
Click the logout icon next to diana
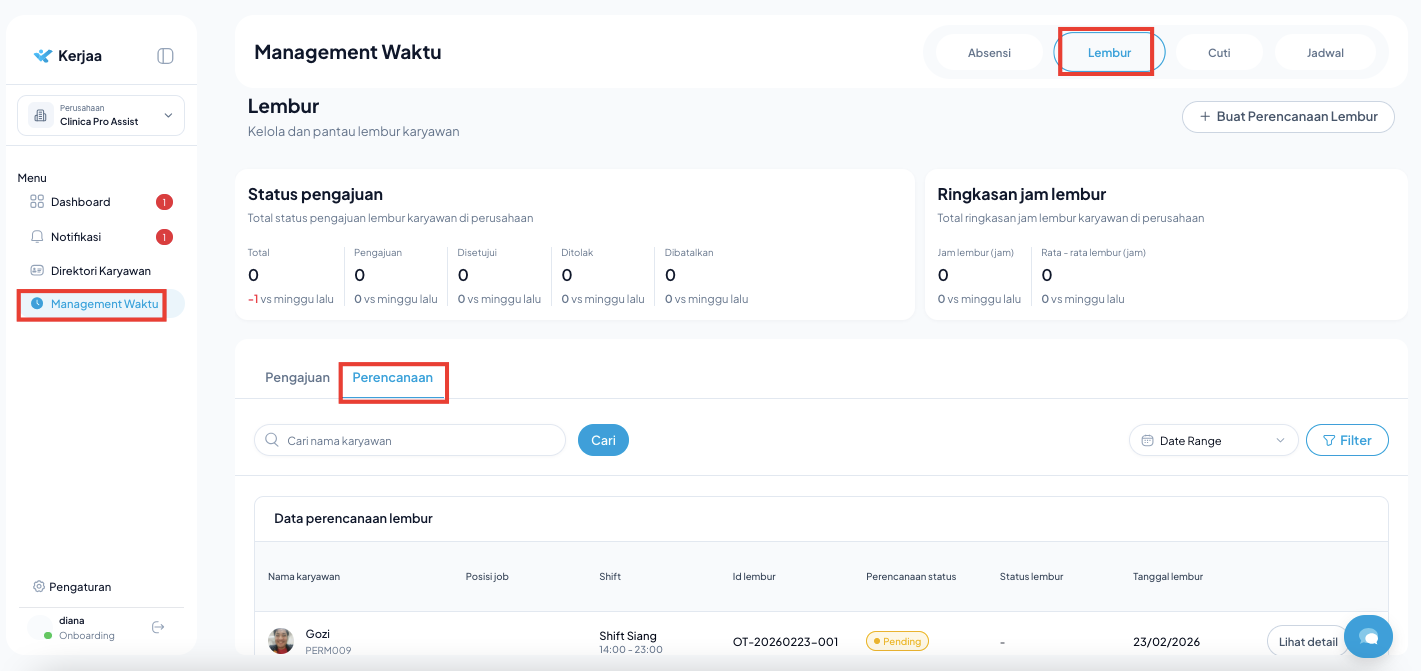pyautogui.click(x=158, y=627)
